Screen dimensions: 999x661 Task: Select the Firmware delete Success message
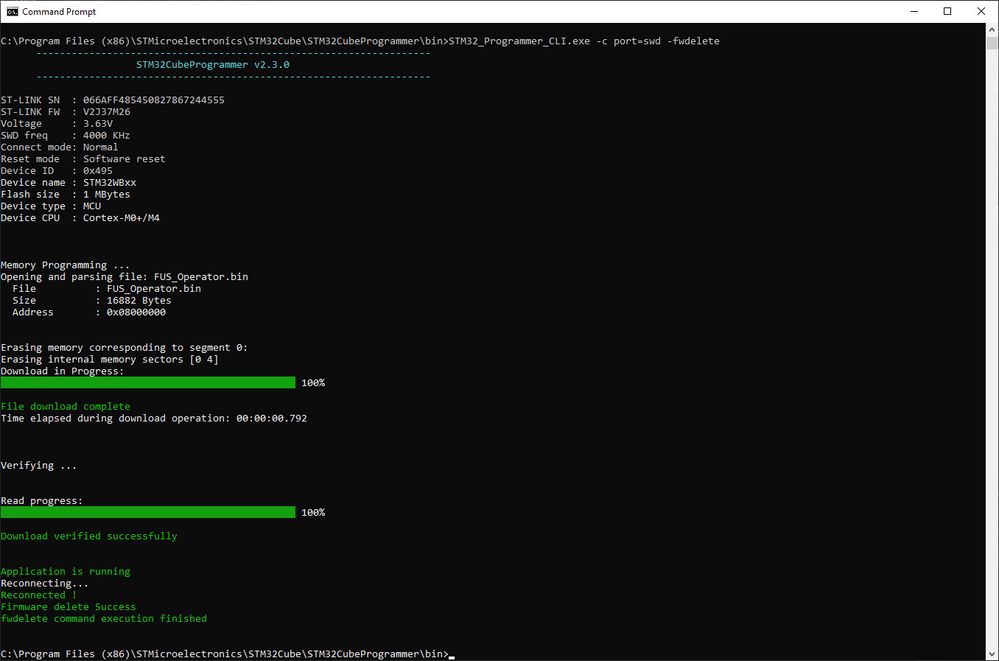(x=68, y=607)
